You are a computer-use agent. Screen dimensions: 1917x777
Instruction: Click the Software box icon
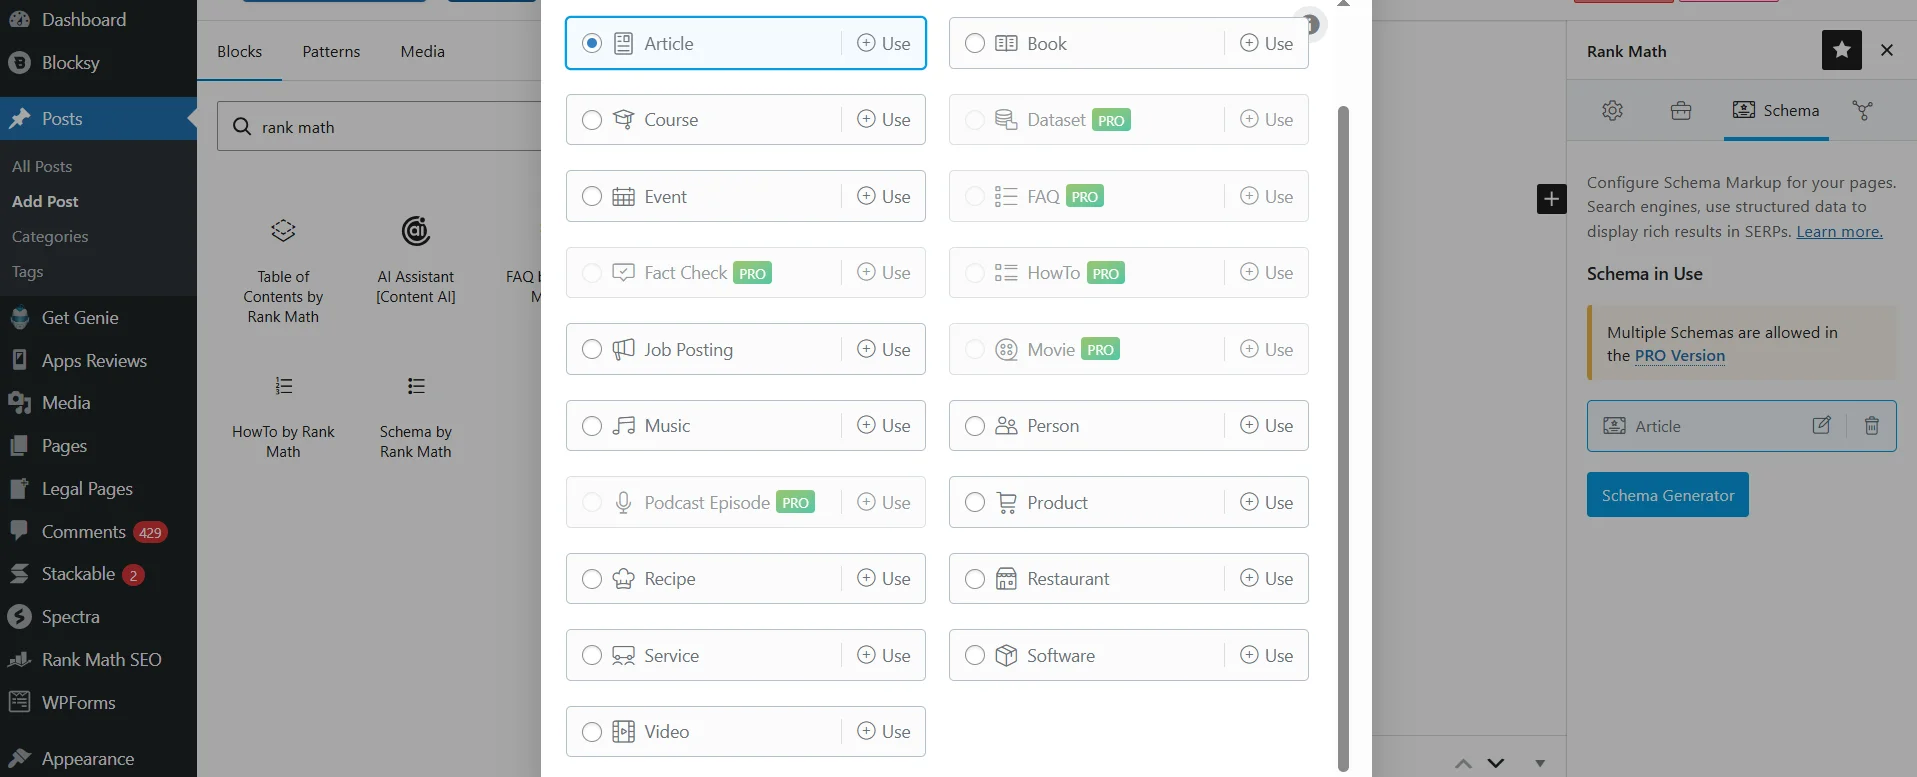(1006, 655)
